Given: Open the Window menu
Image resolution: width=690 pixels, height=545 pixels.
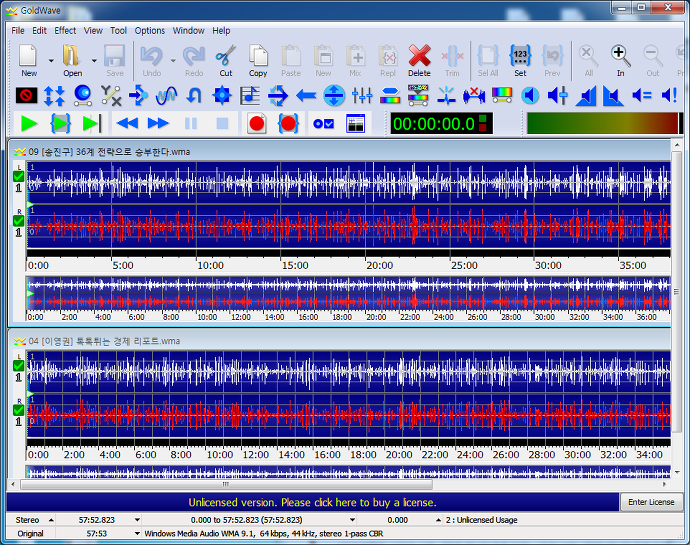Looking at the screenshot, I should [x=188, y=30].
